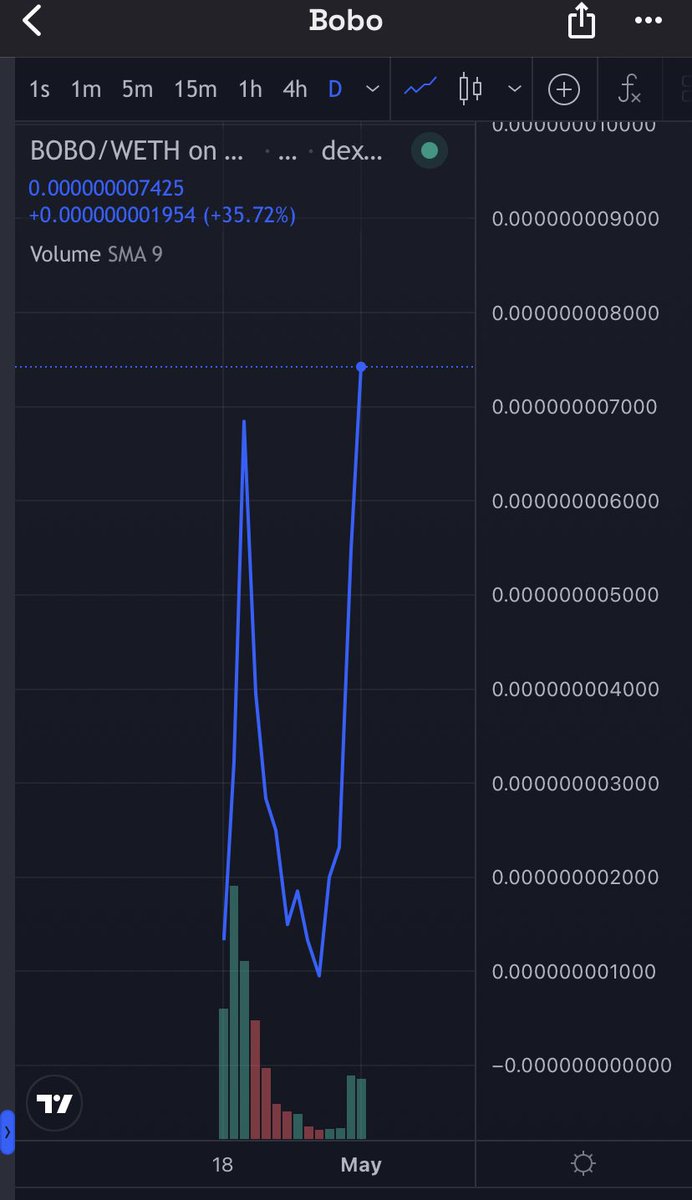
Task: Expand the chart style dropdown chevron
Action: 514,89
